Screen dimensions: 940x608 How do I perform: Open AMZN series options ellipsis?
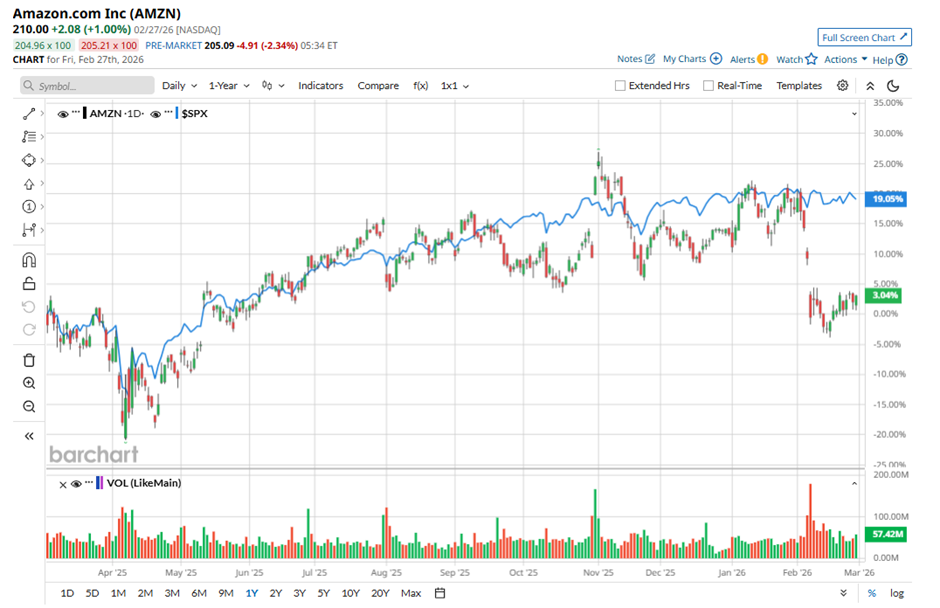pos(76,112)
